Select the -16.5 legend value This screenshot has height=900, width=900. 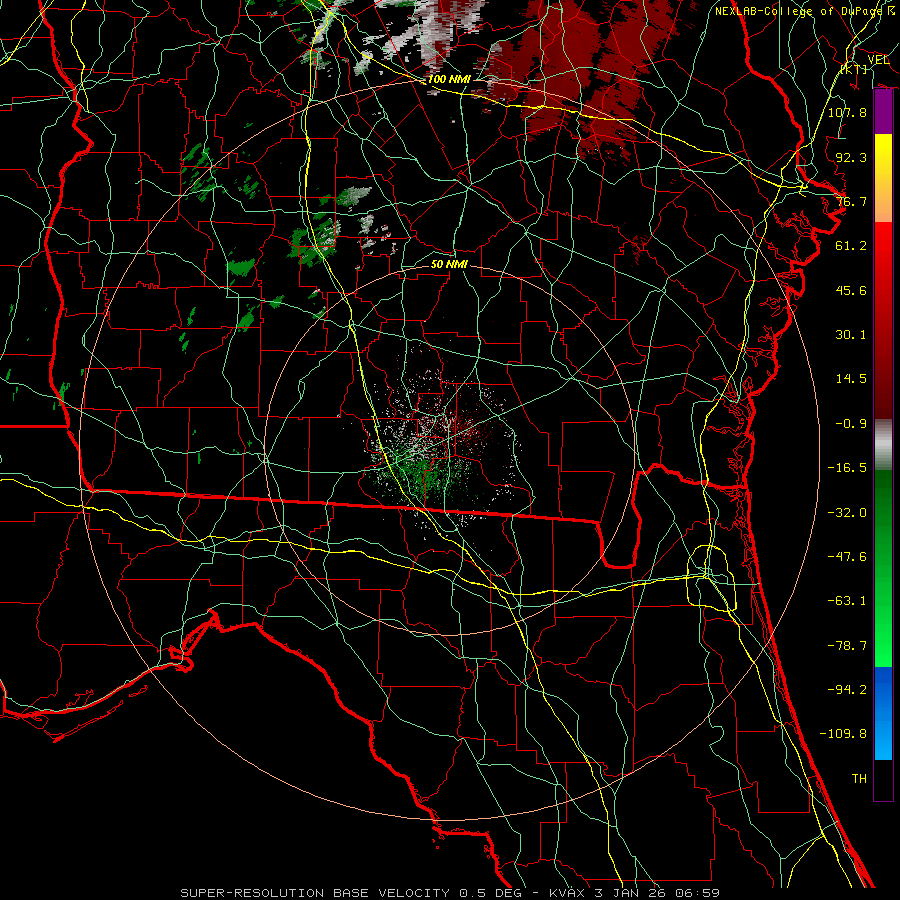point(847,468)
